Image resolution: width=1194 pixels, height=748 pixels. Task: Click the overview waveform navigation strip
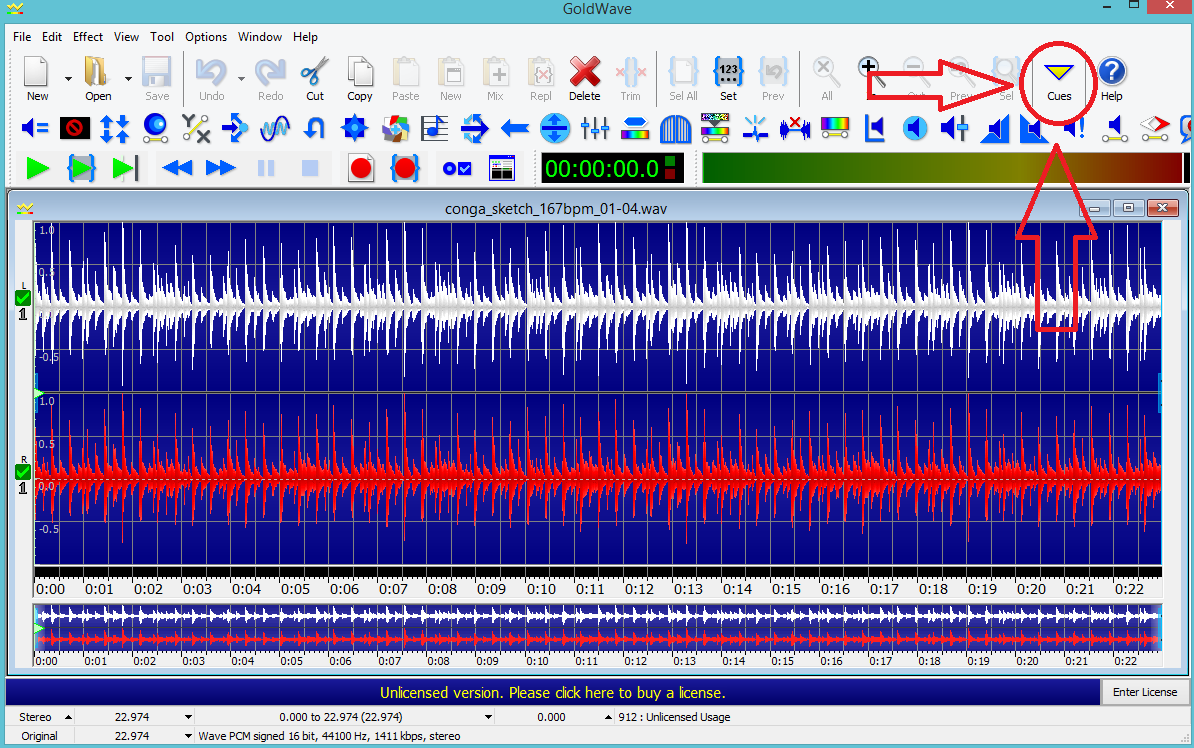597,628
